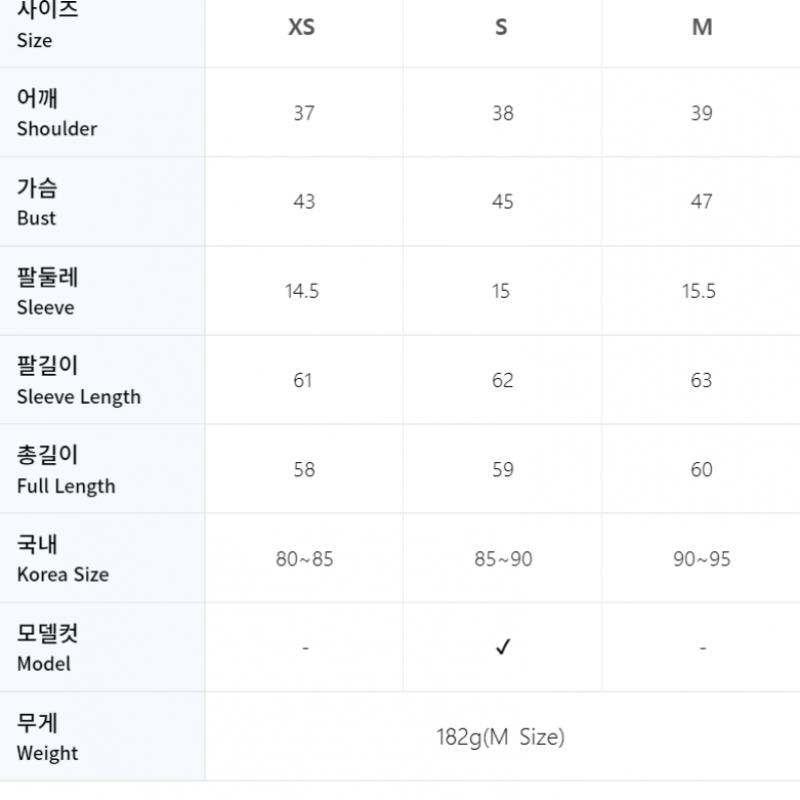Viewport: 800px width, 800px height.
Task: Select the S size column header
Action: (x=501, y=28)
